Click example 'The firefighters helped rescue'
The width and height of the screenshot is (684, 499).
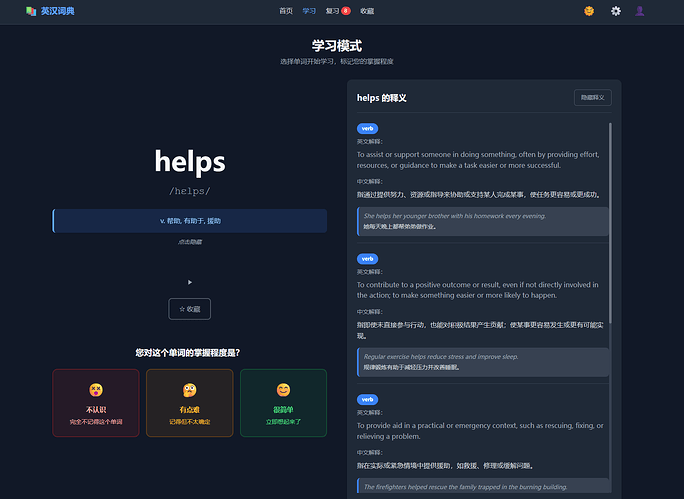(483, 487)
